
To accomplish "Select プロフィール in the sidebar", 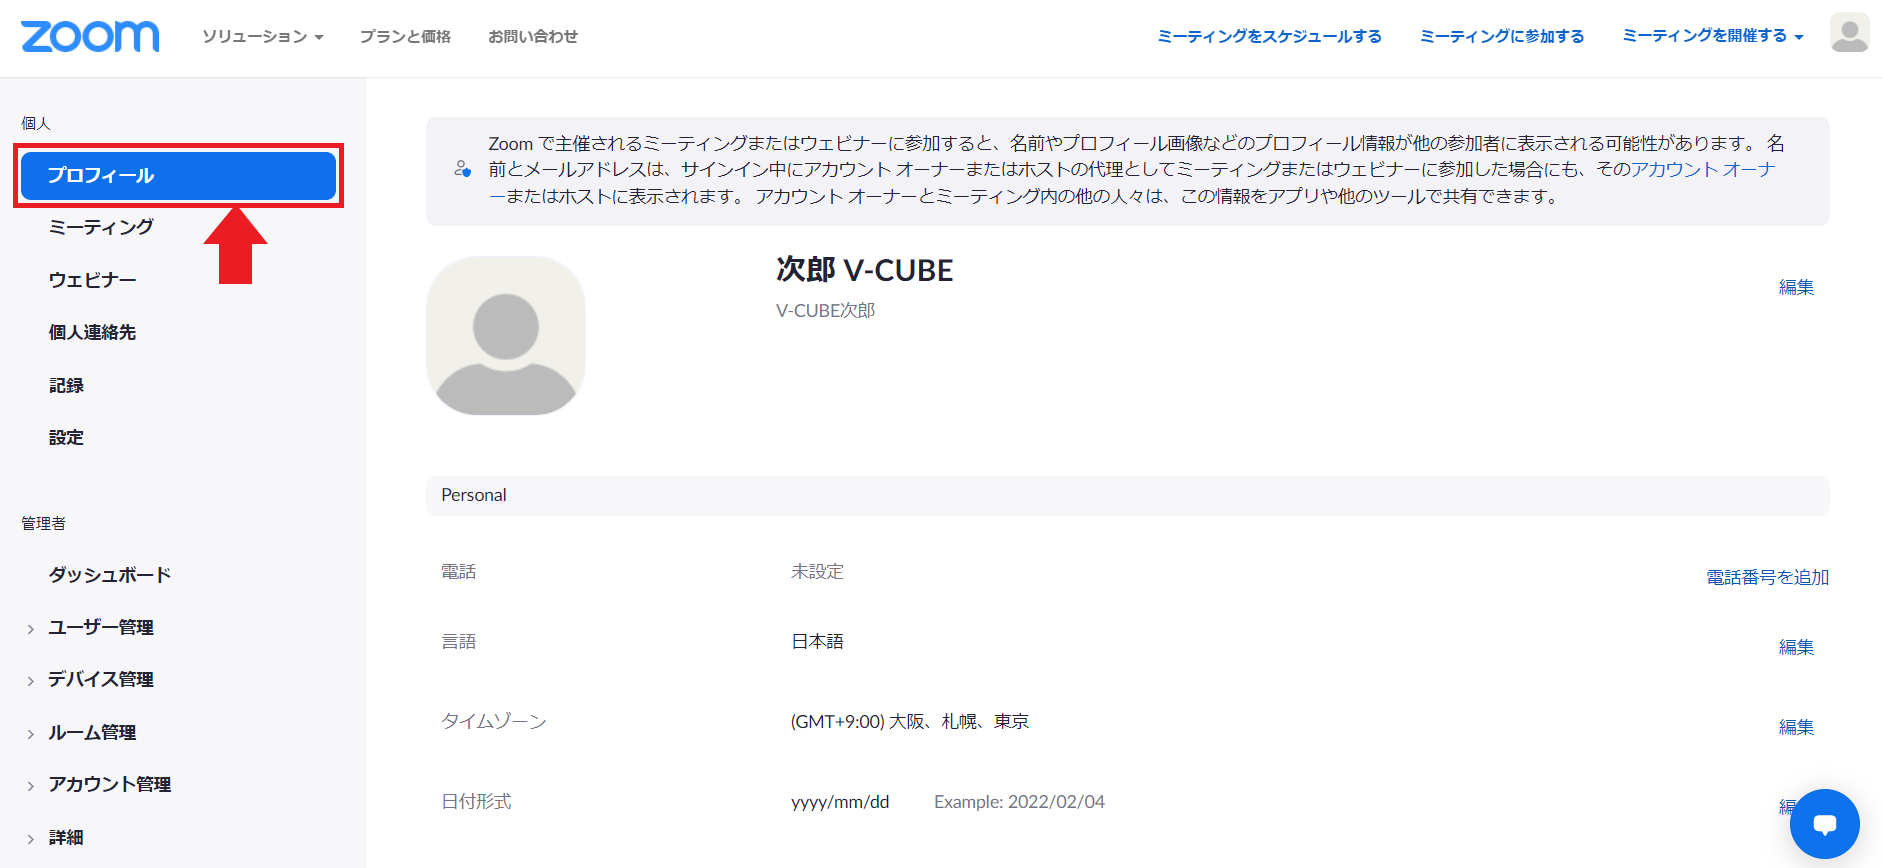I will point(178,176).
